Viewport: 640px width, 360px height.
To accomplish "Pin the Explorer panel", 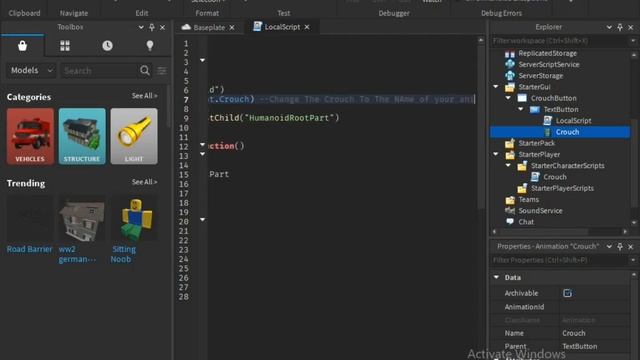I will 620,27.
